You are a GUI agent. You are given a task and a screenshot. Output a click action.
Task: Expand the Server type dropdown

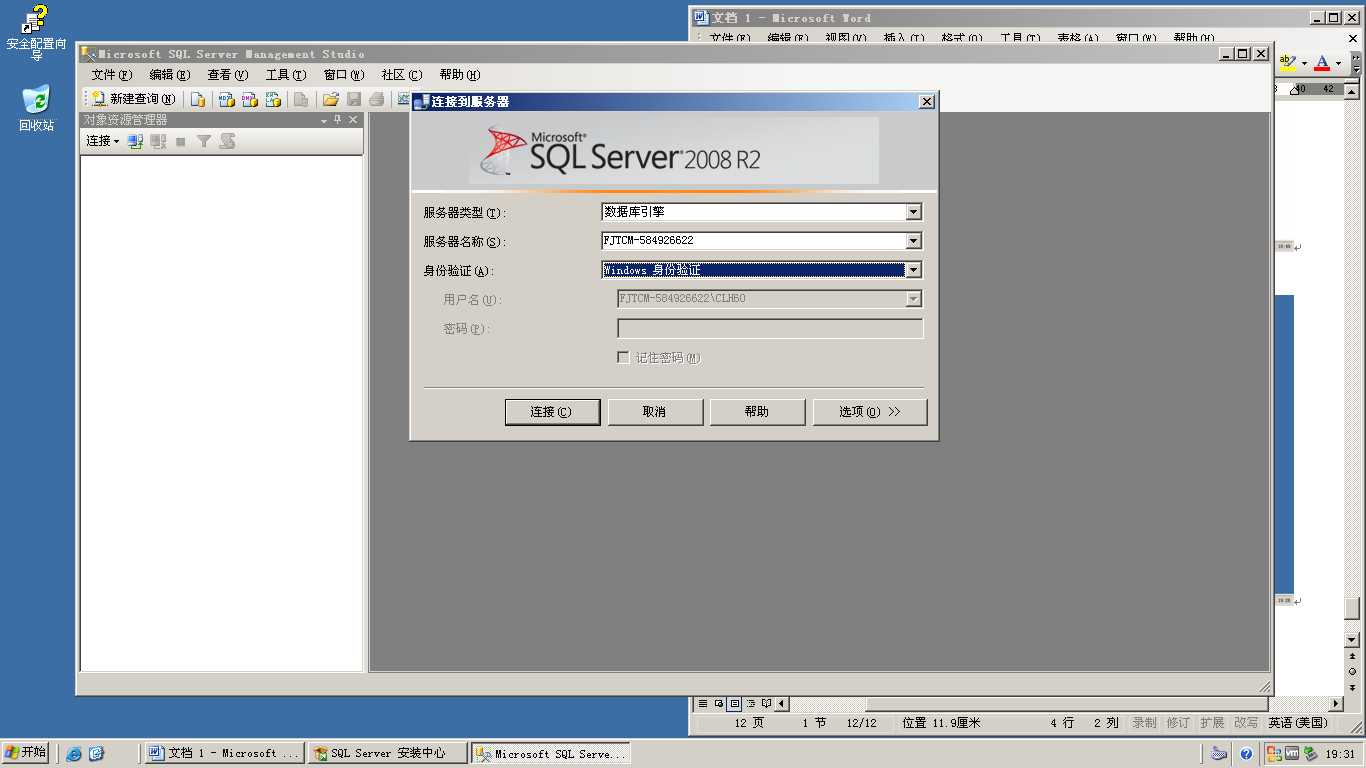[913, 212]
